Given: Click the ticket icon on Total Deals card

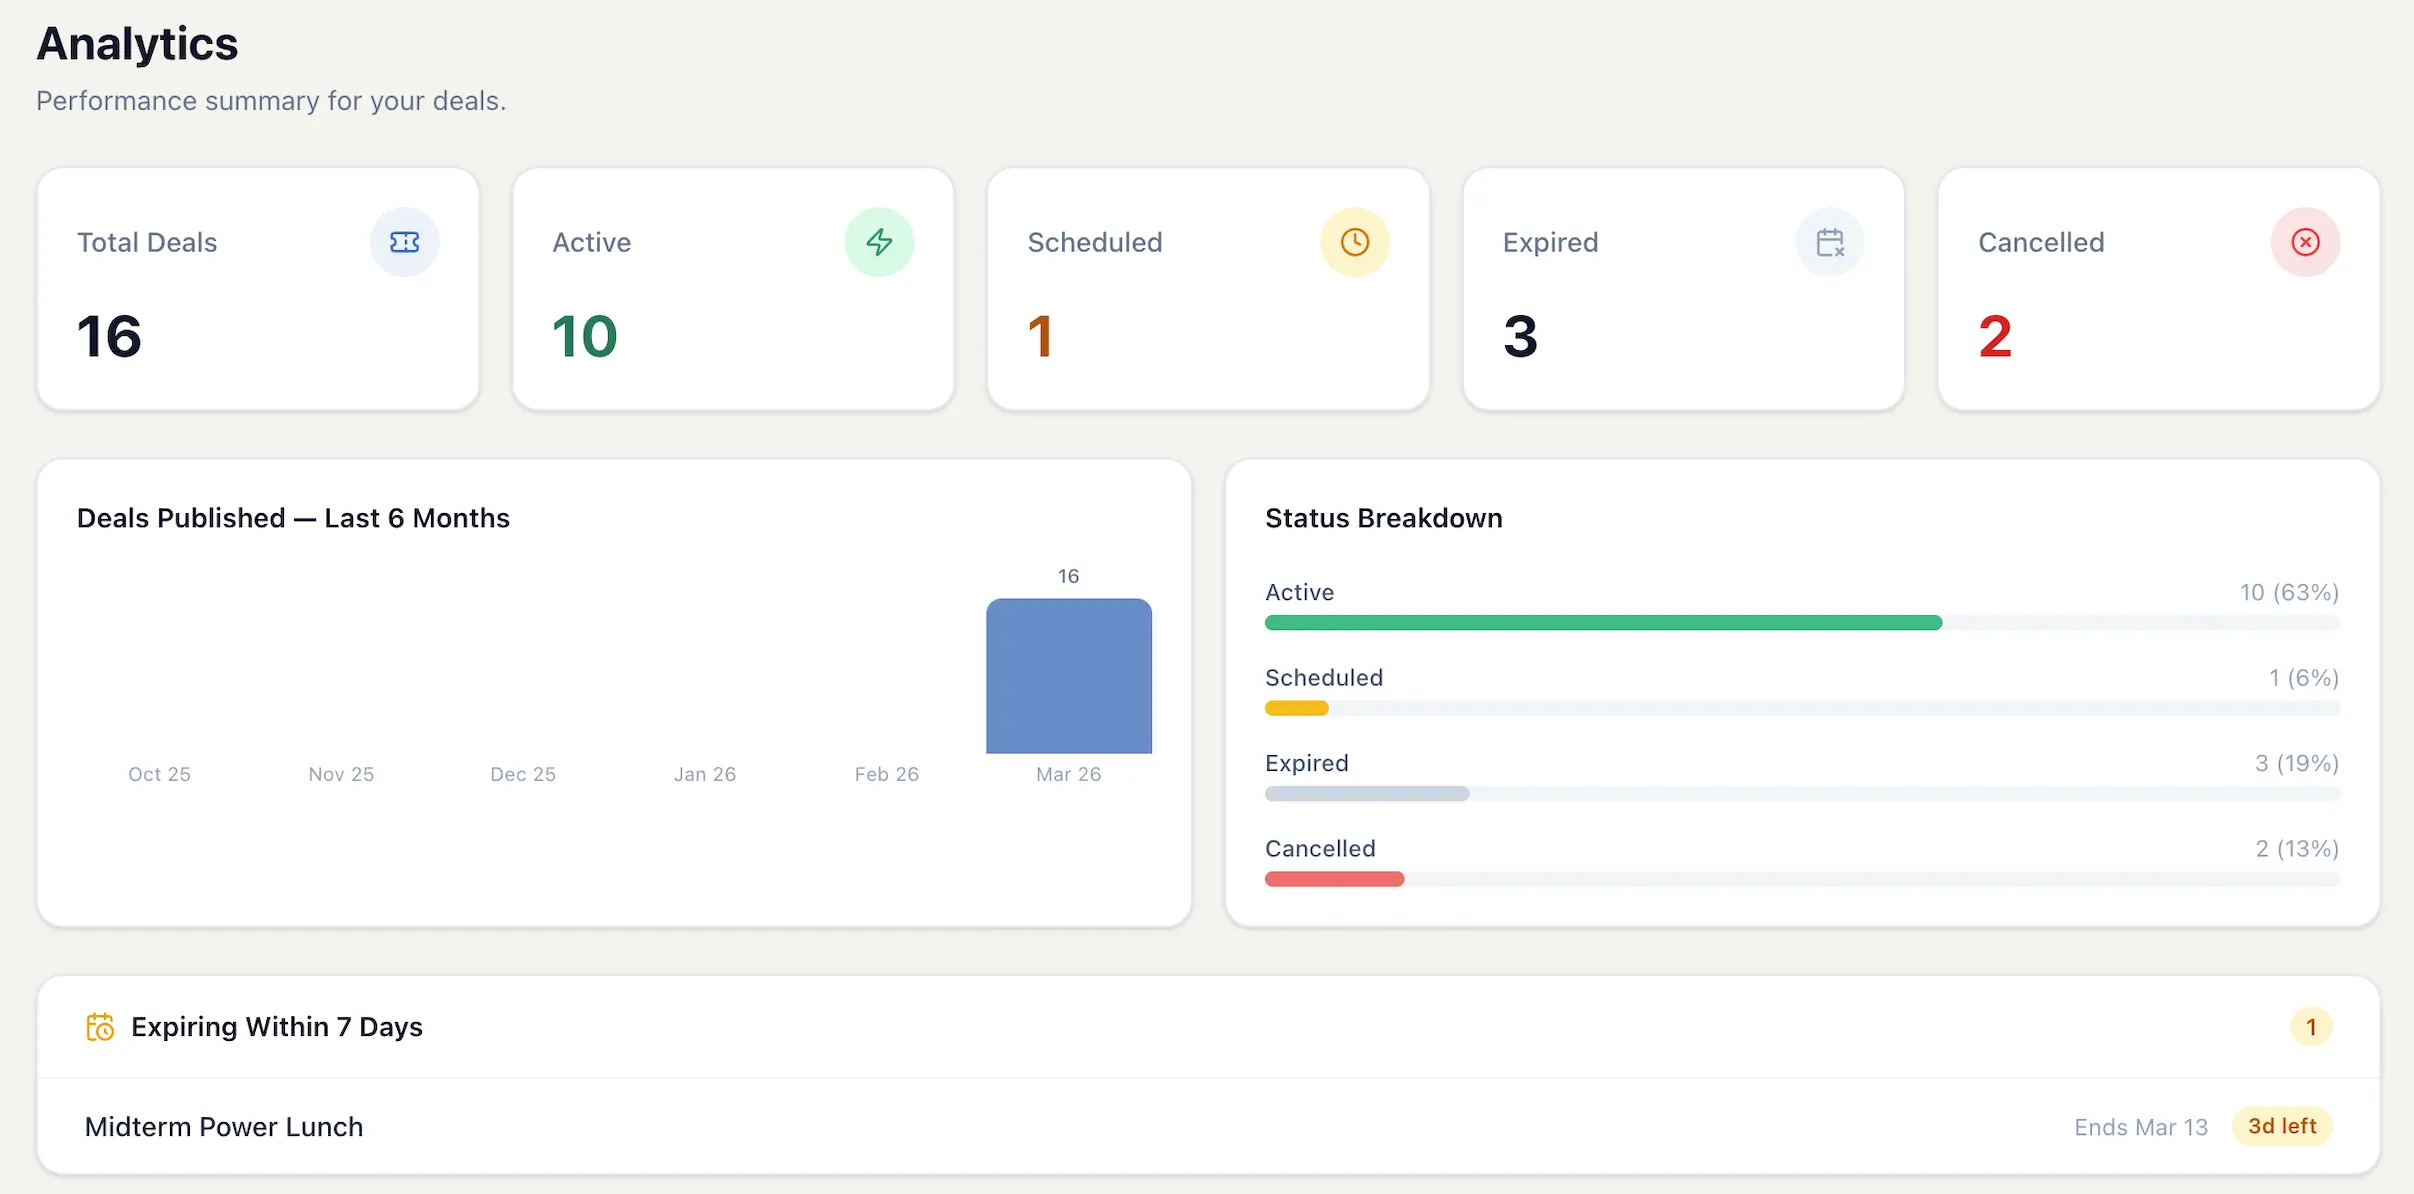Looking at the screenshot, I should point(404,242).
